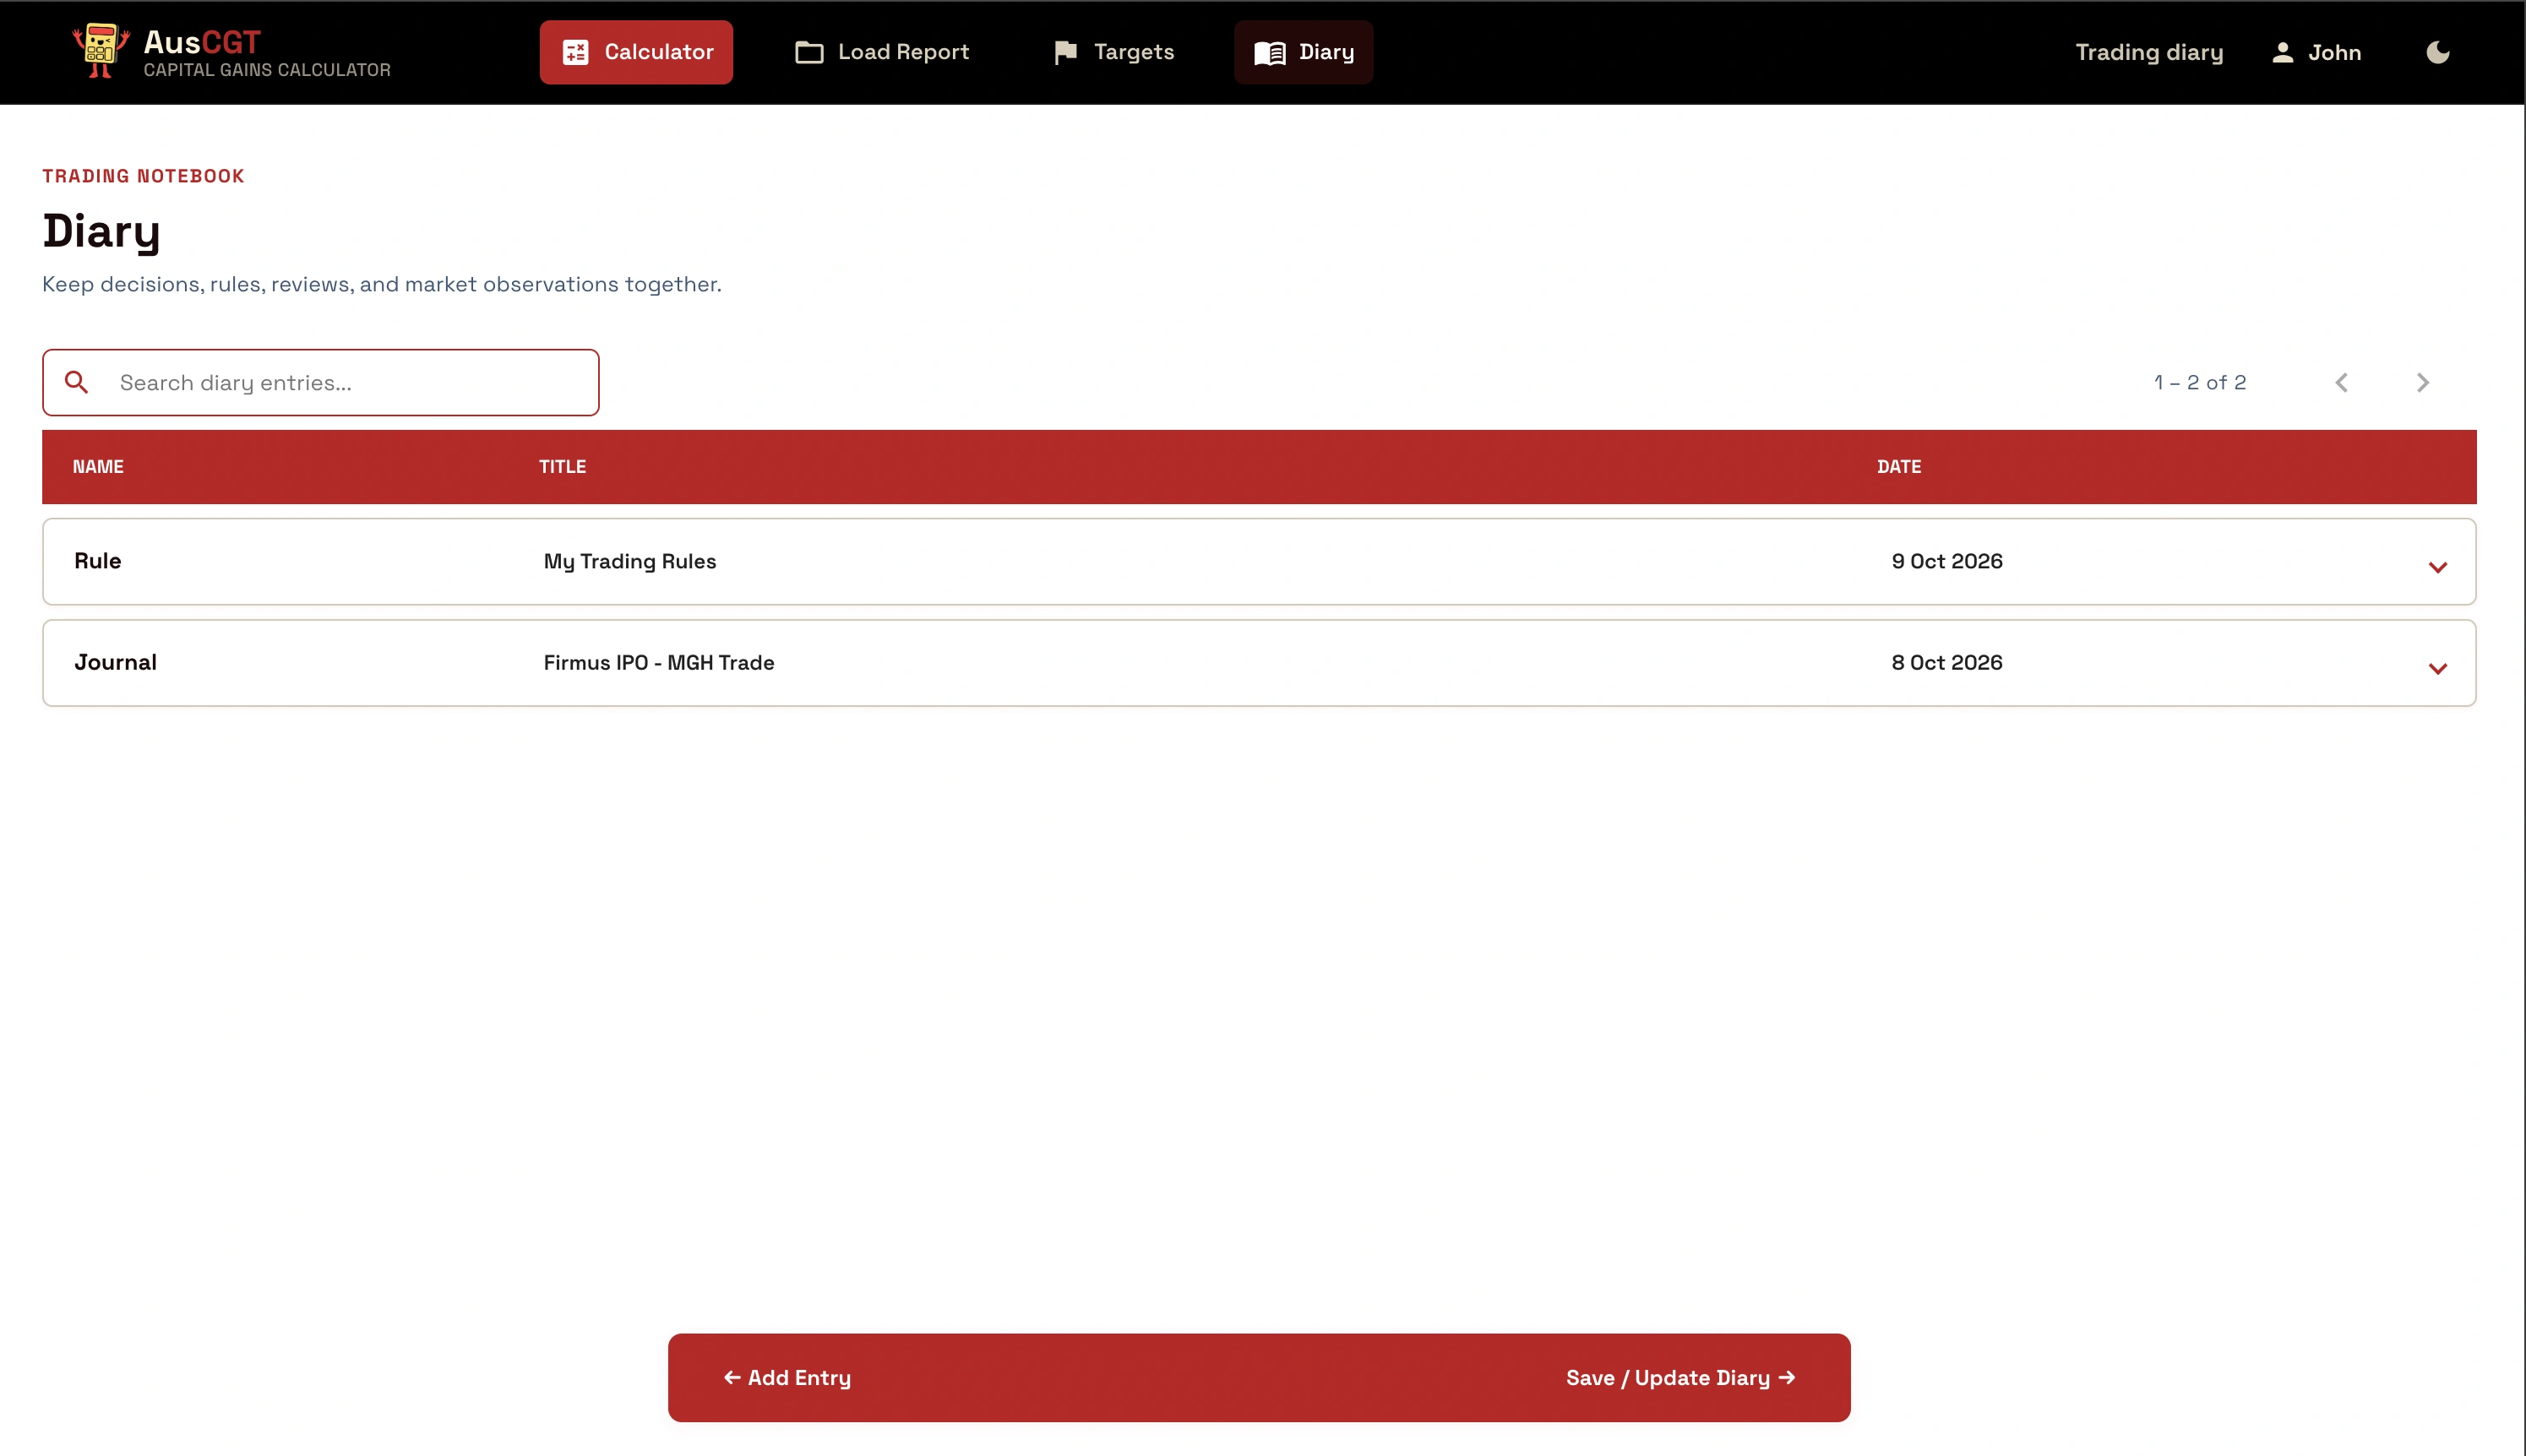Screen dimensions: 2526x1456
Task: Click the My Trading Rules title
Action: (x=630, y=561)
